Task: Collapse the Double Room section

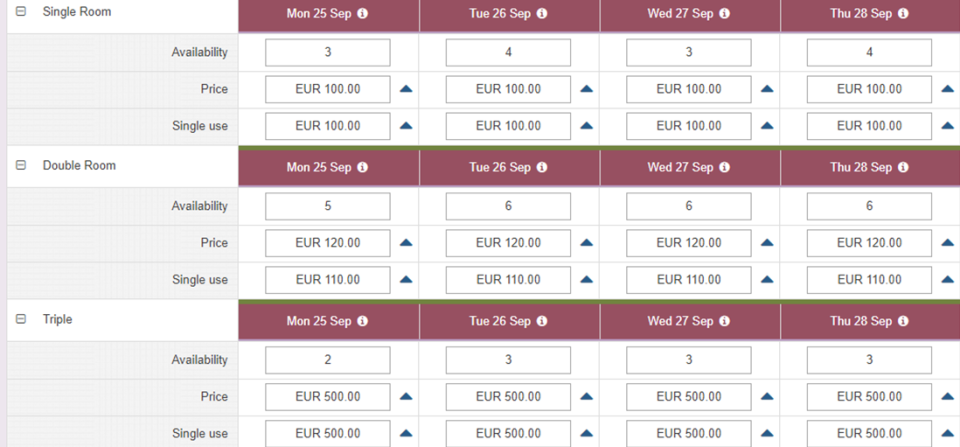Action: [21, 166]
